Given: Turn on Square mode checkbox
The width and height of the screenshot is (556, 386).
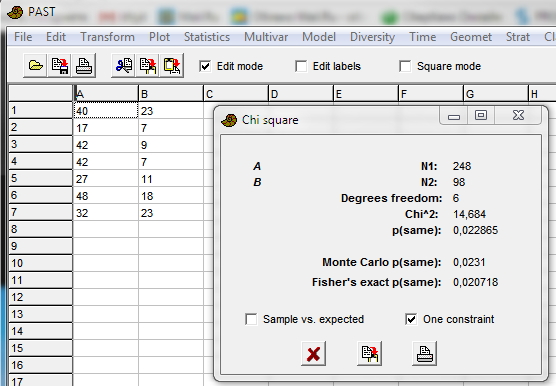Looking at the screenshot, I should (x=405, y=66).
